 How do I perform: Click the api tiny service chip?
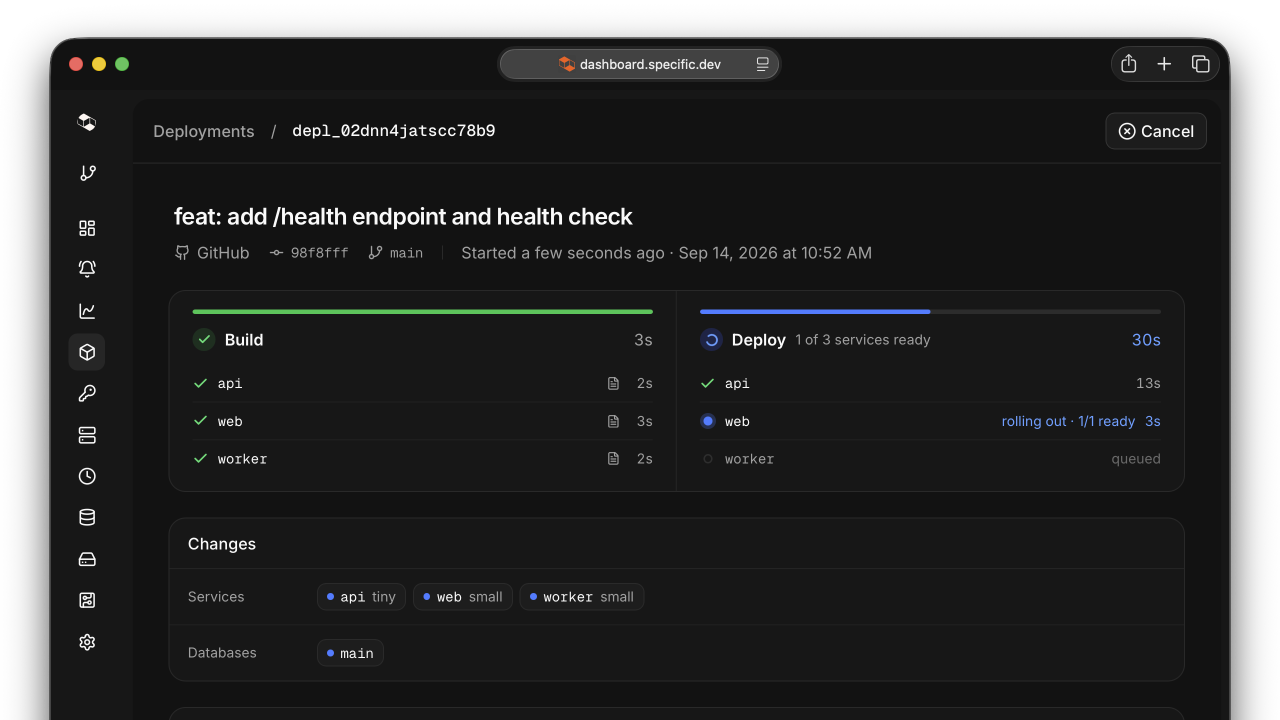tap(362, 597)
